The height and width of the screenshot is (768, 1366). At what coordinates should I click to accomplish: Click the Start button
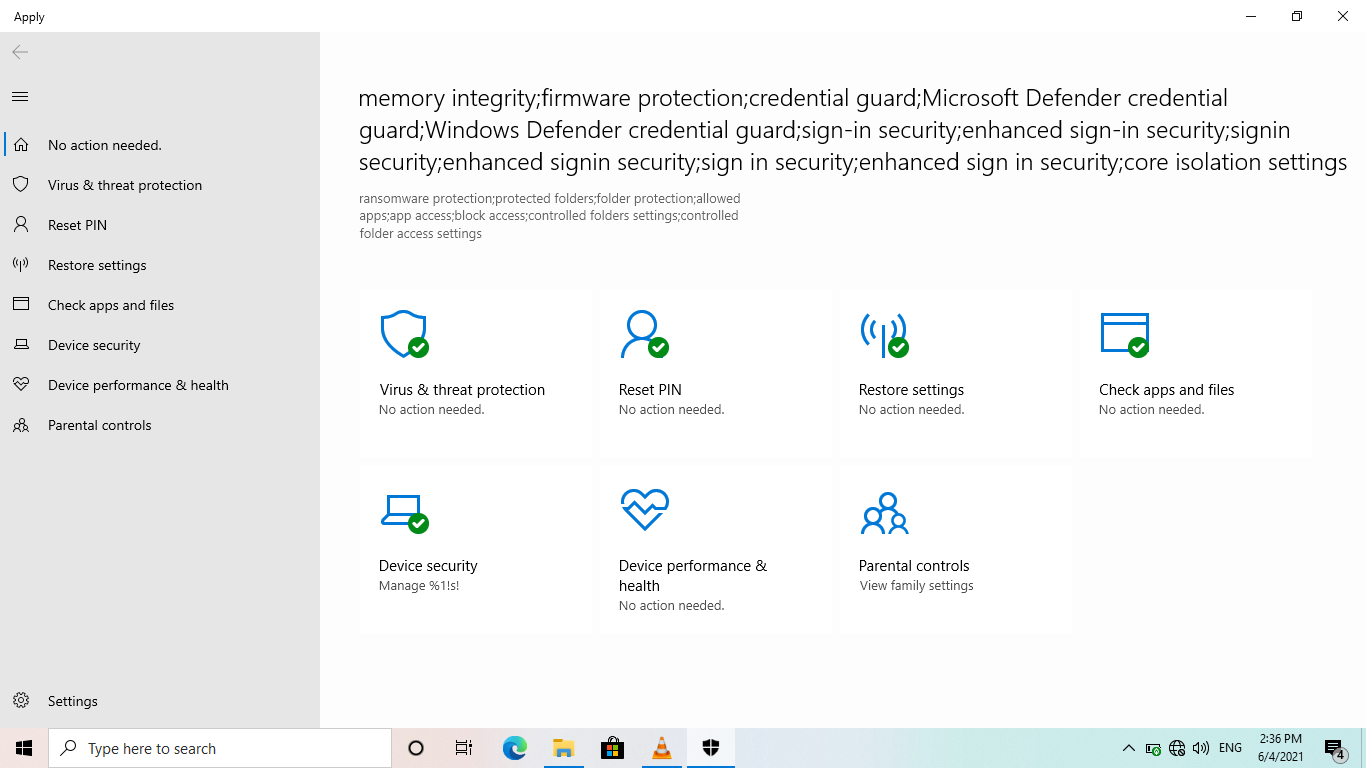[22, 747]
